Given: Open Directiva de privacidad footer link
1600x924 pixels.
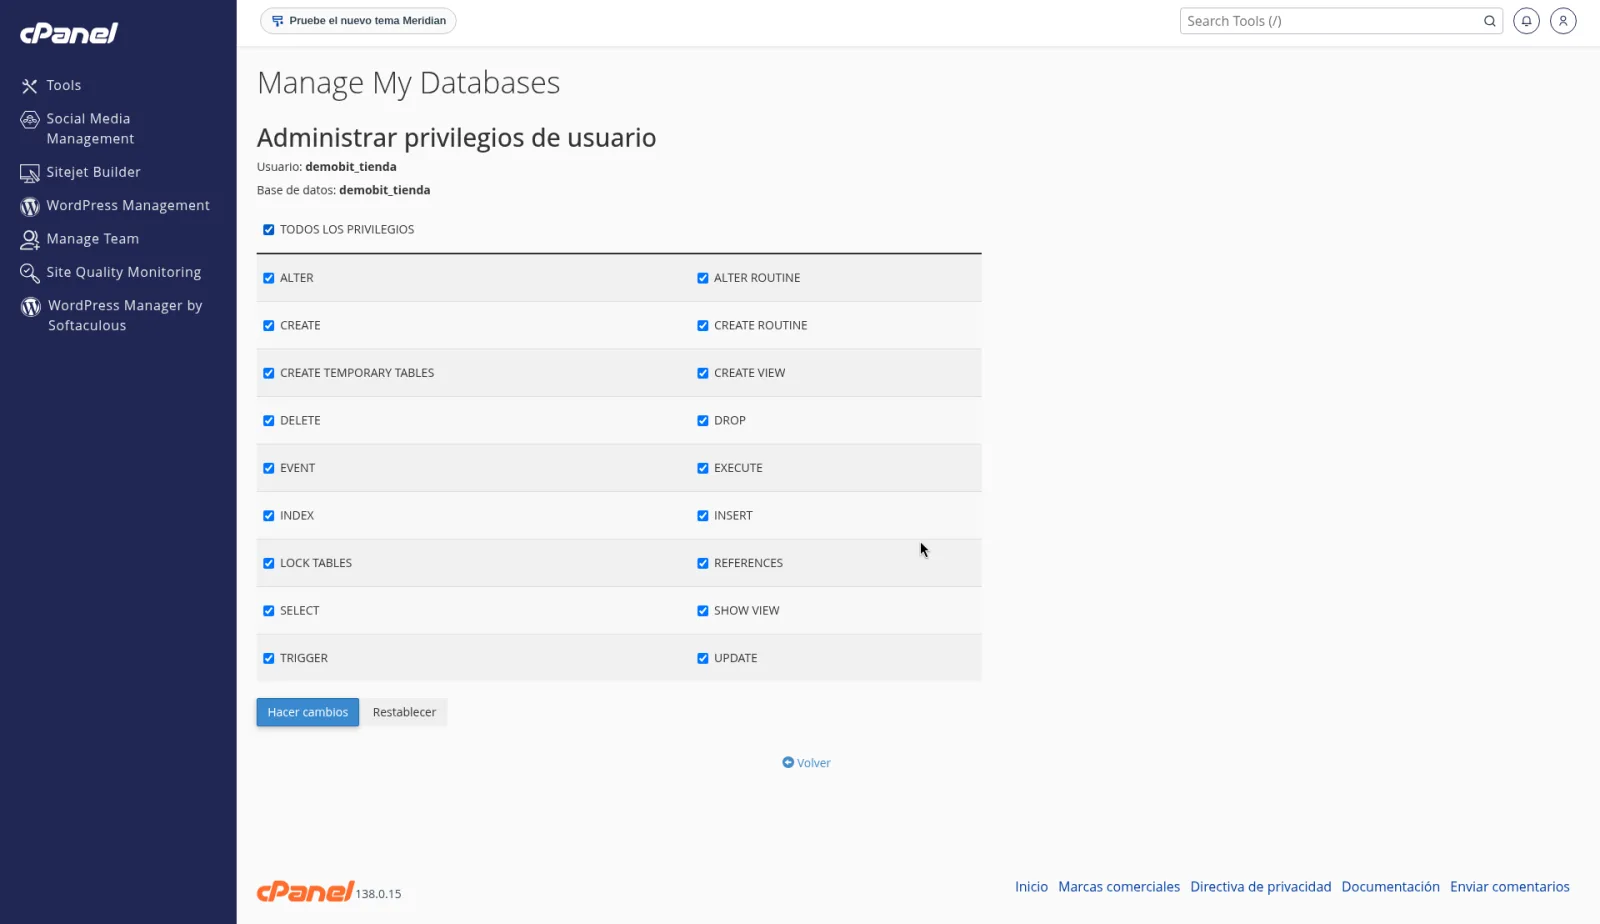Looking at the screenshot, I should point(1260,887).
